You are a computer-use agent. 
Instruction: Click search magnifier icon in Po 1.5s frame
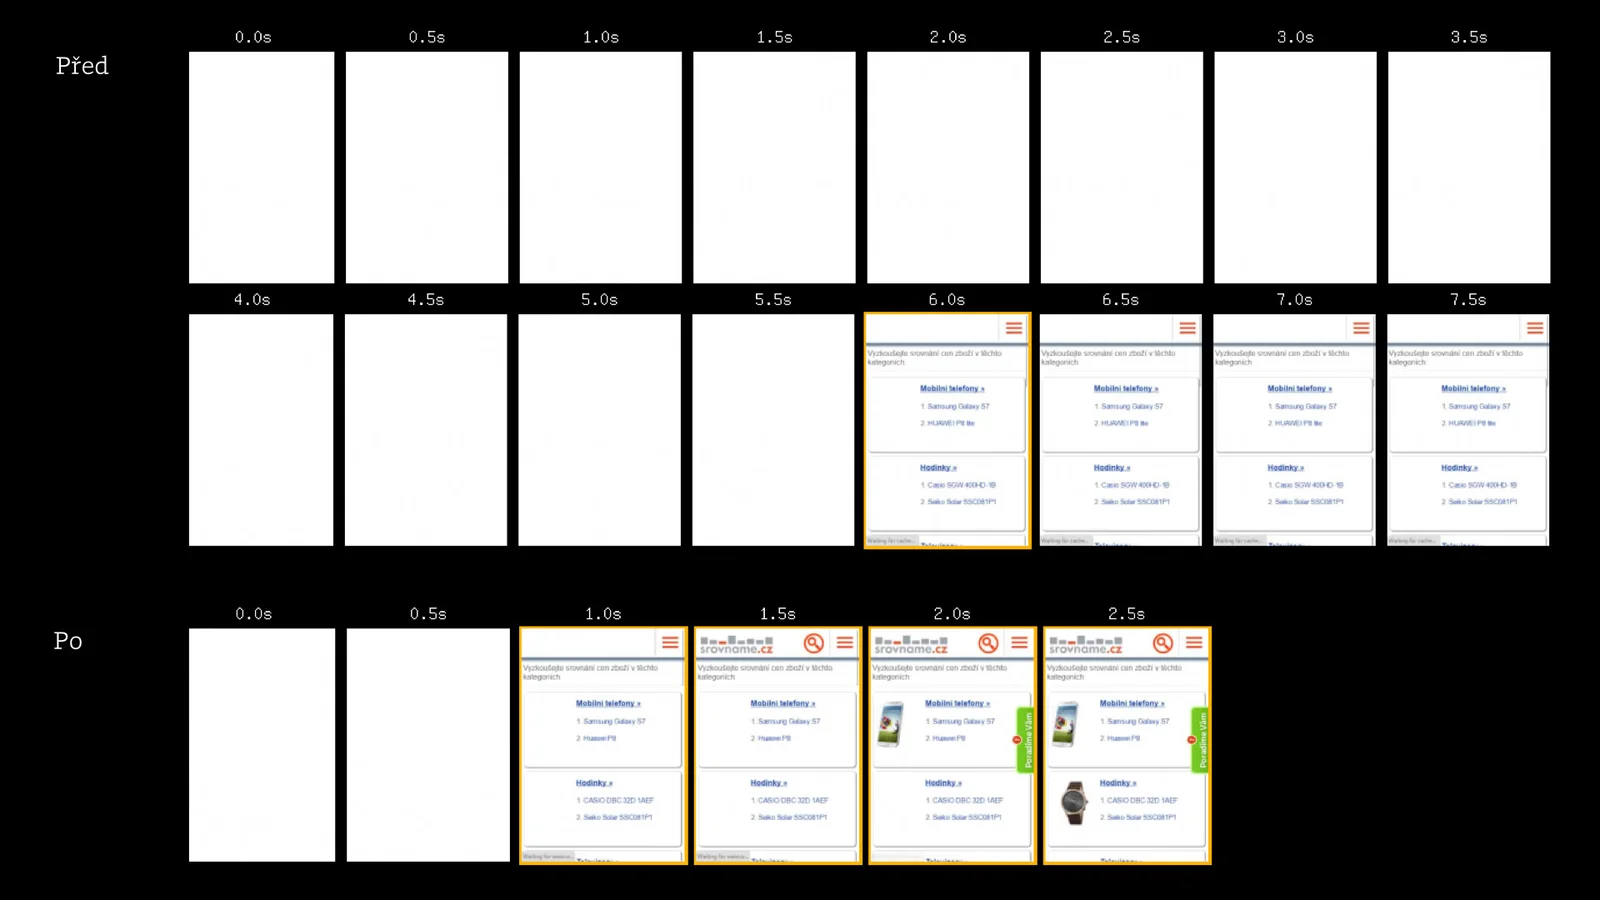814,643
